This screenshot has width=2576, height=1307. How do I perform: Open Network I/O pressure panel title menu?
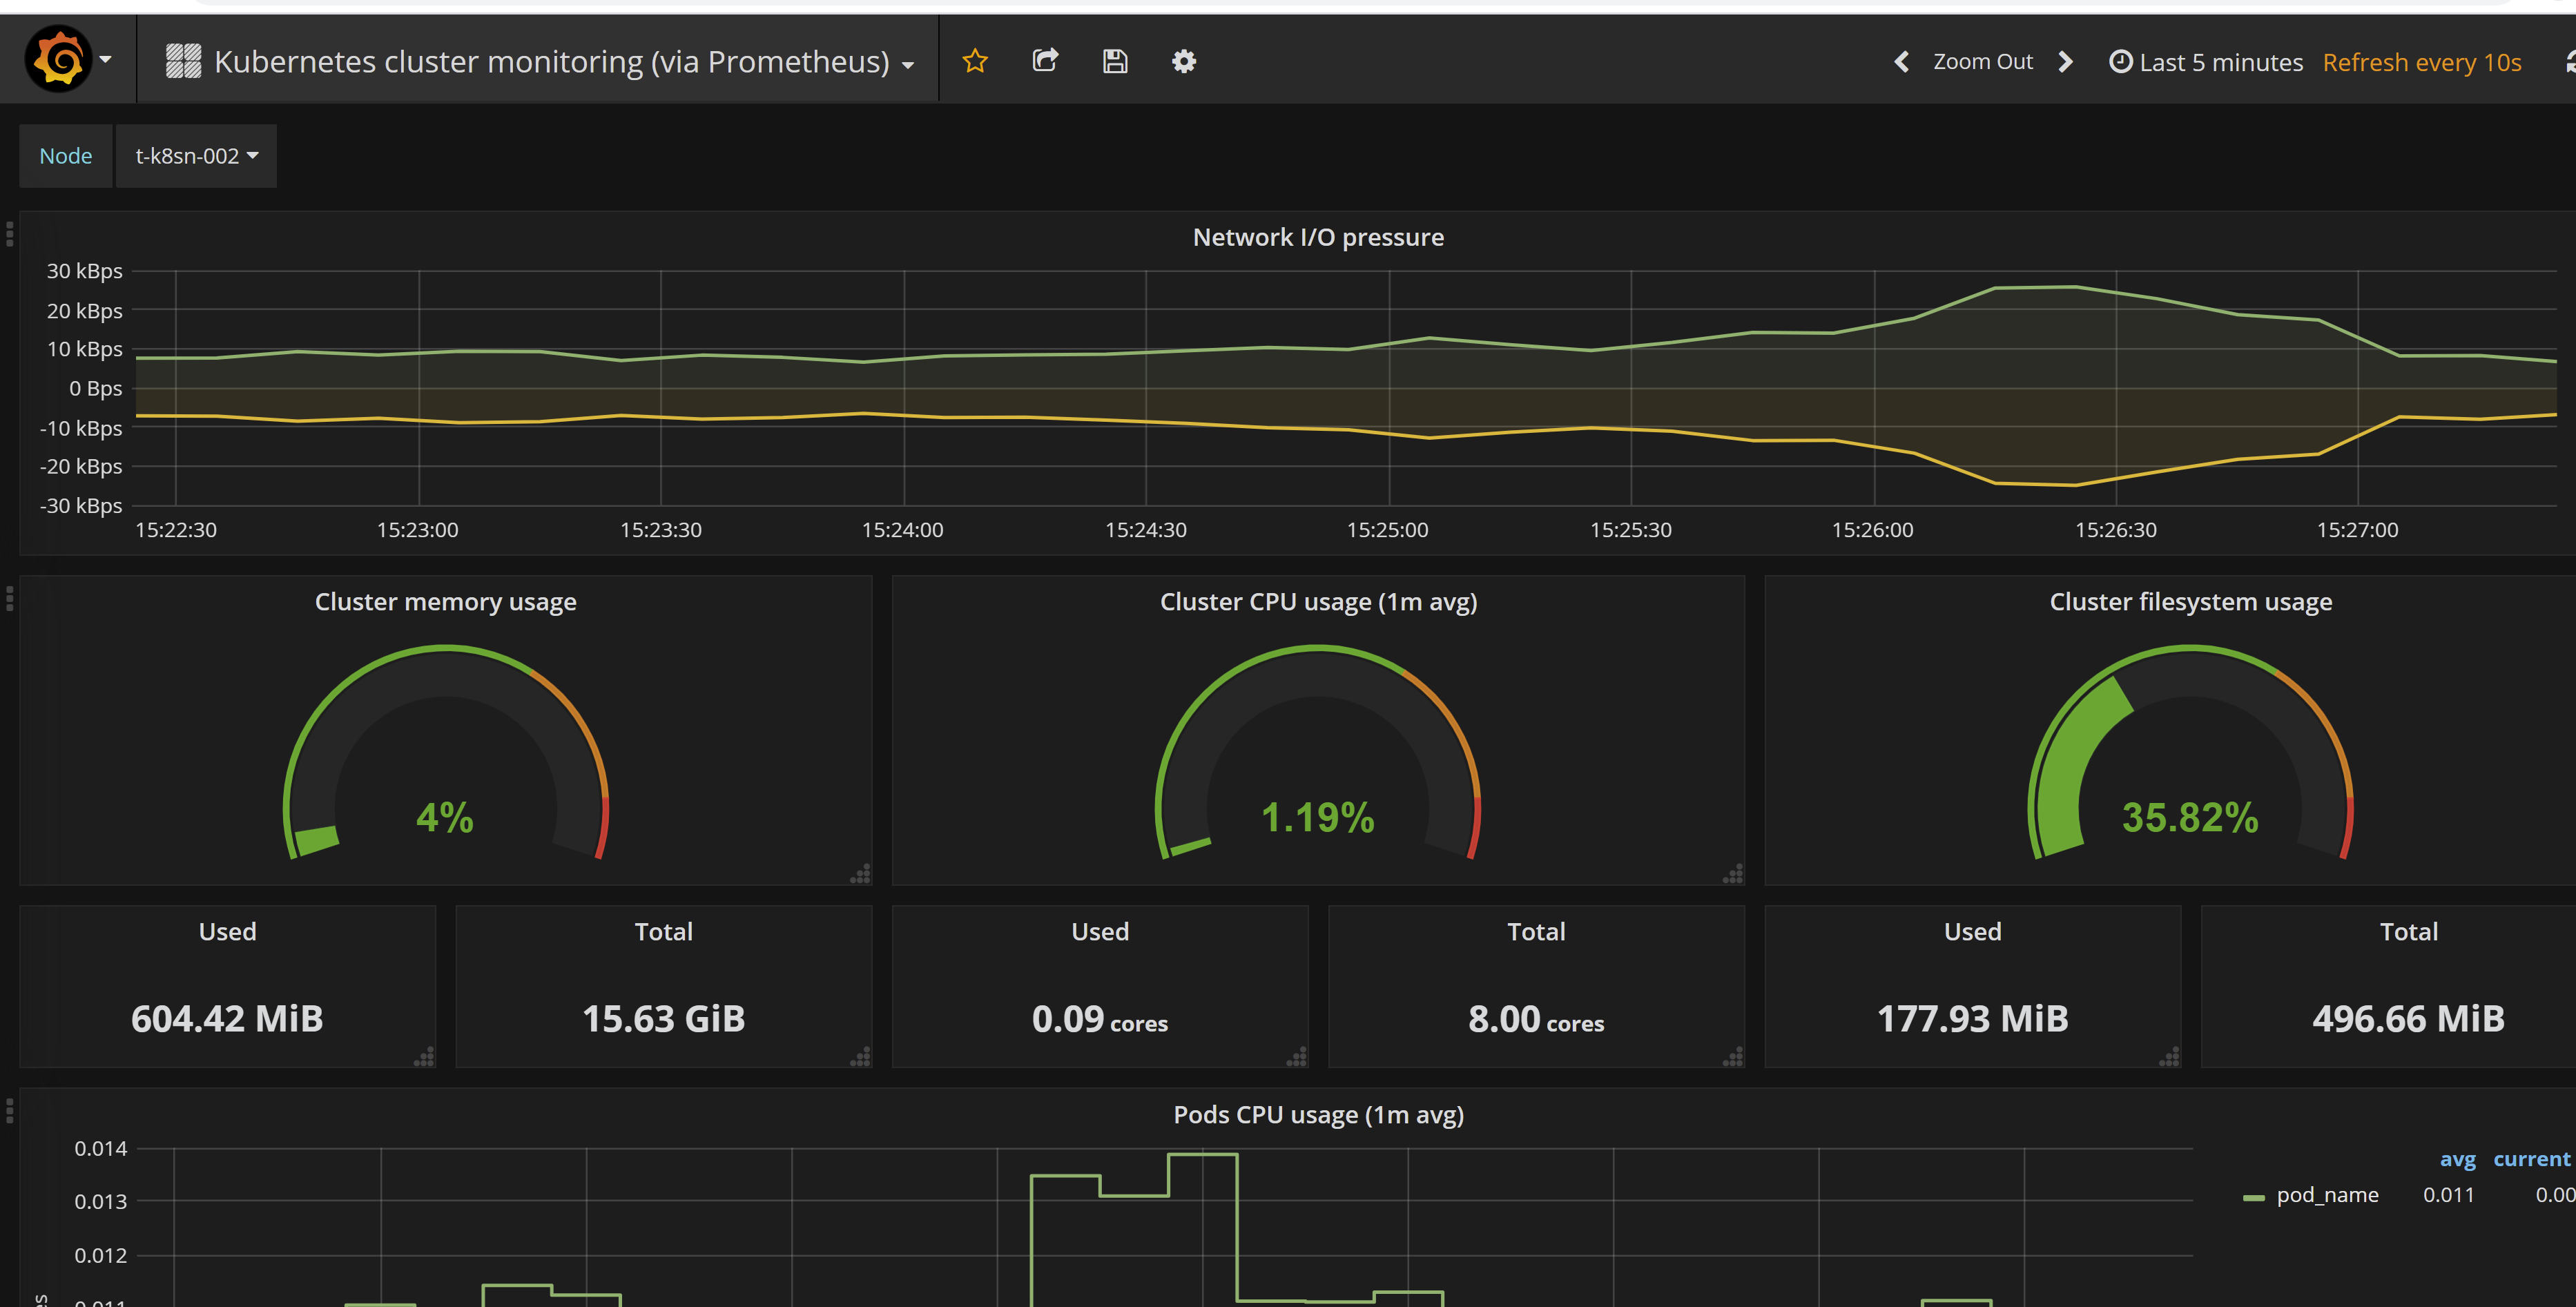click(1318, 237)
